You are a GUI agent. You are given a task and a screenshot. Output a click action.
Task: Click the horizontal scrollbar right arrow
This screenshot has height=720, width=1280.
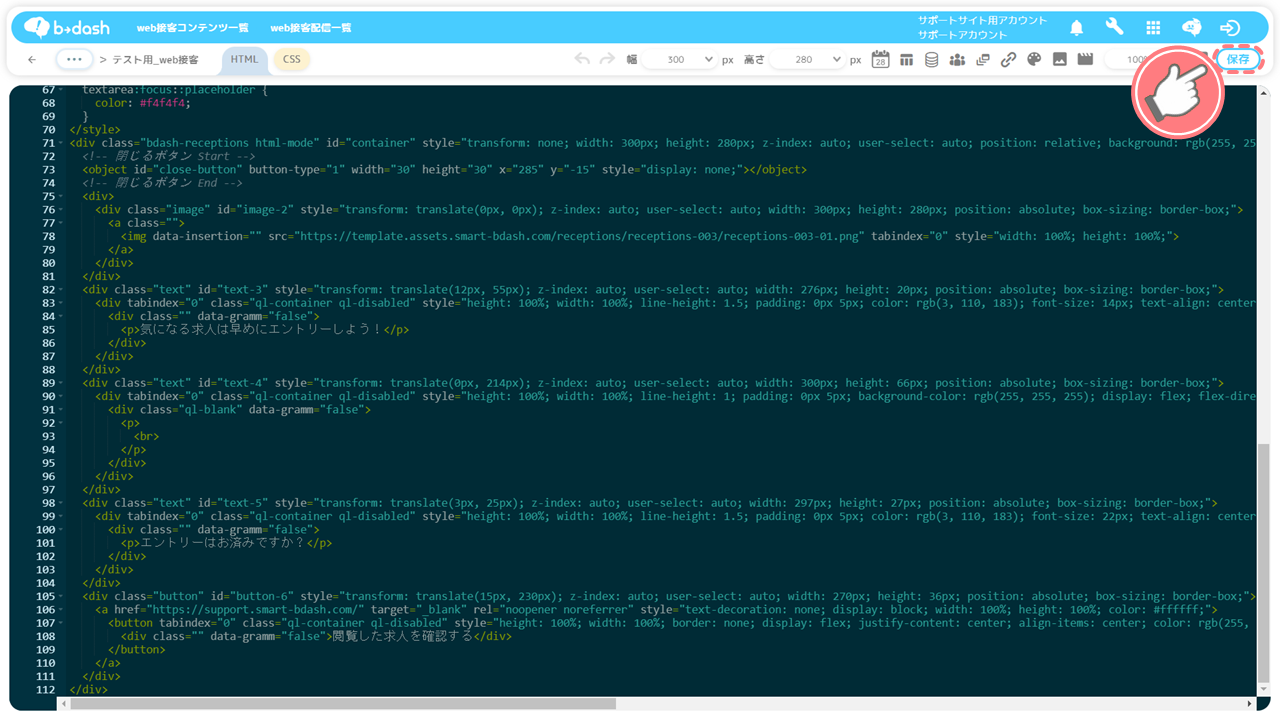[1251, 704]
